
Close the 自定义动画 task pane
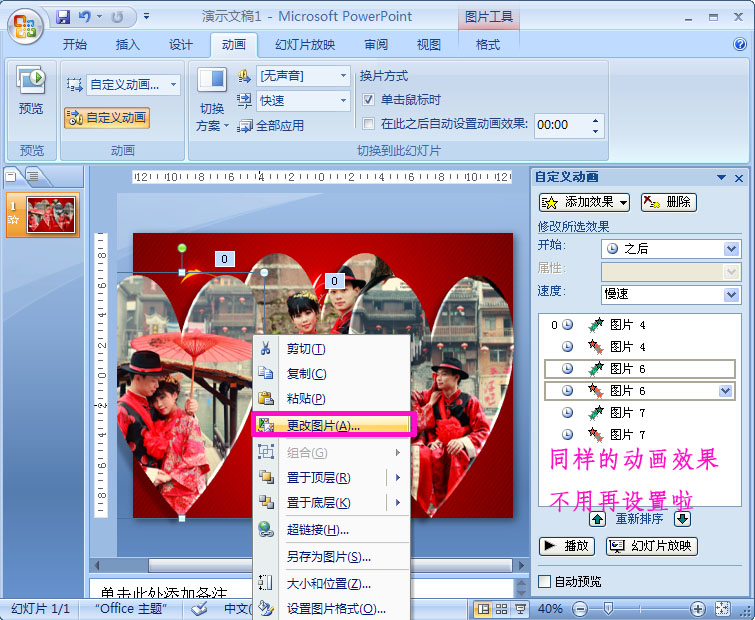point(739,178)
